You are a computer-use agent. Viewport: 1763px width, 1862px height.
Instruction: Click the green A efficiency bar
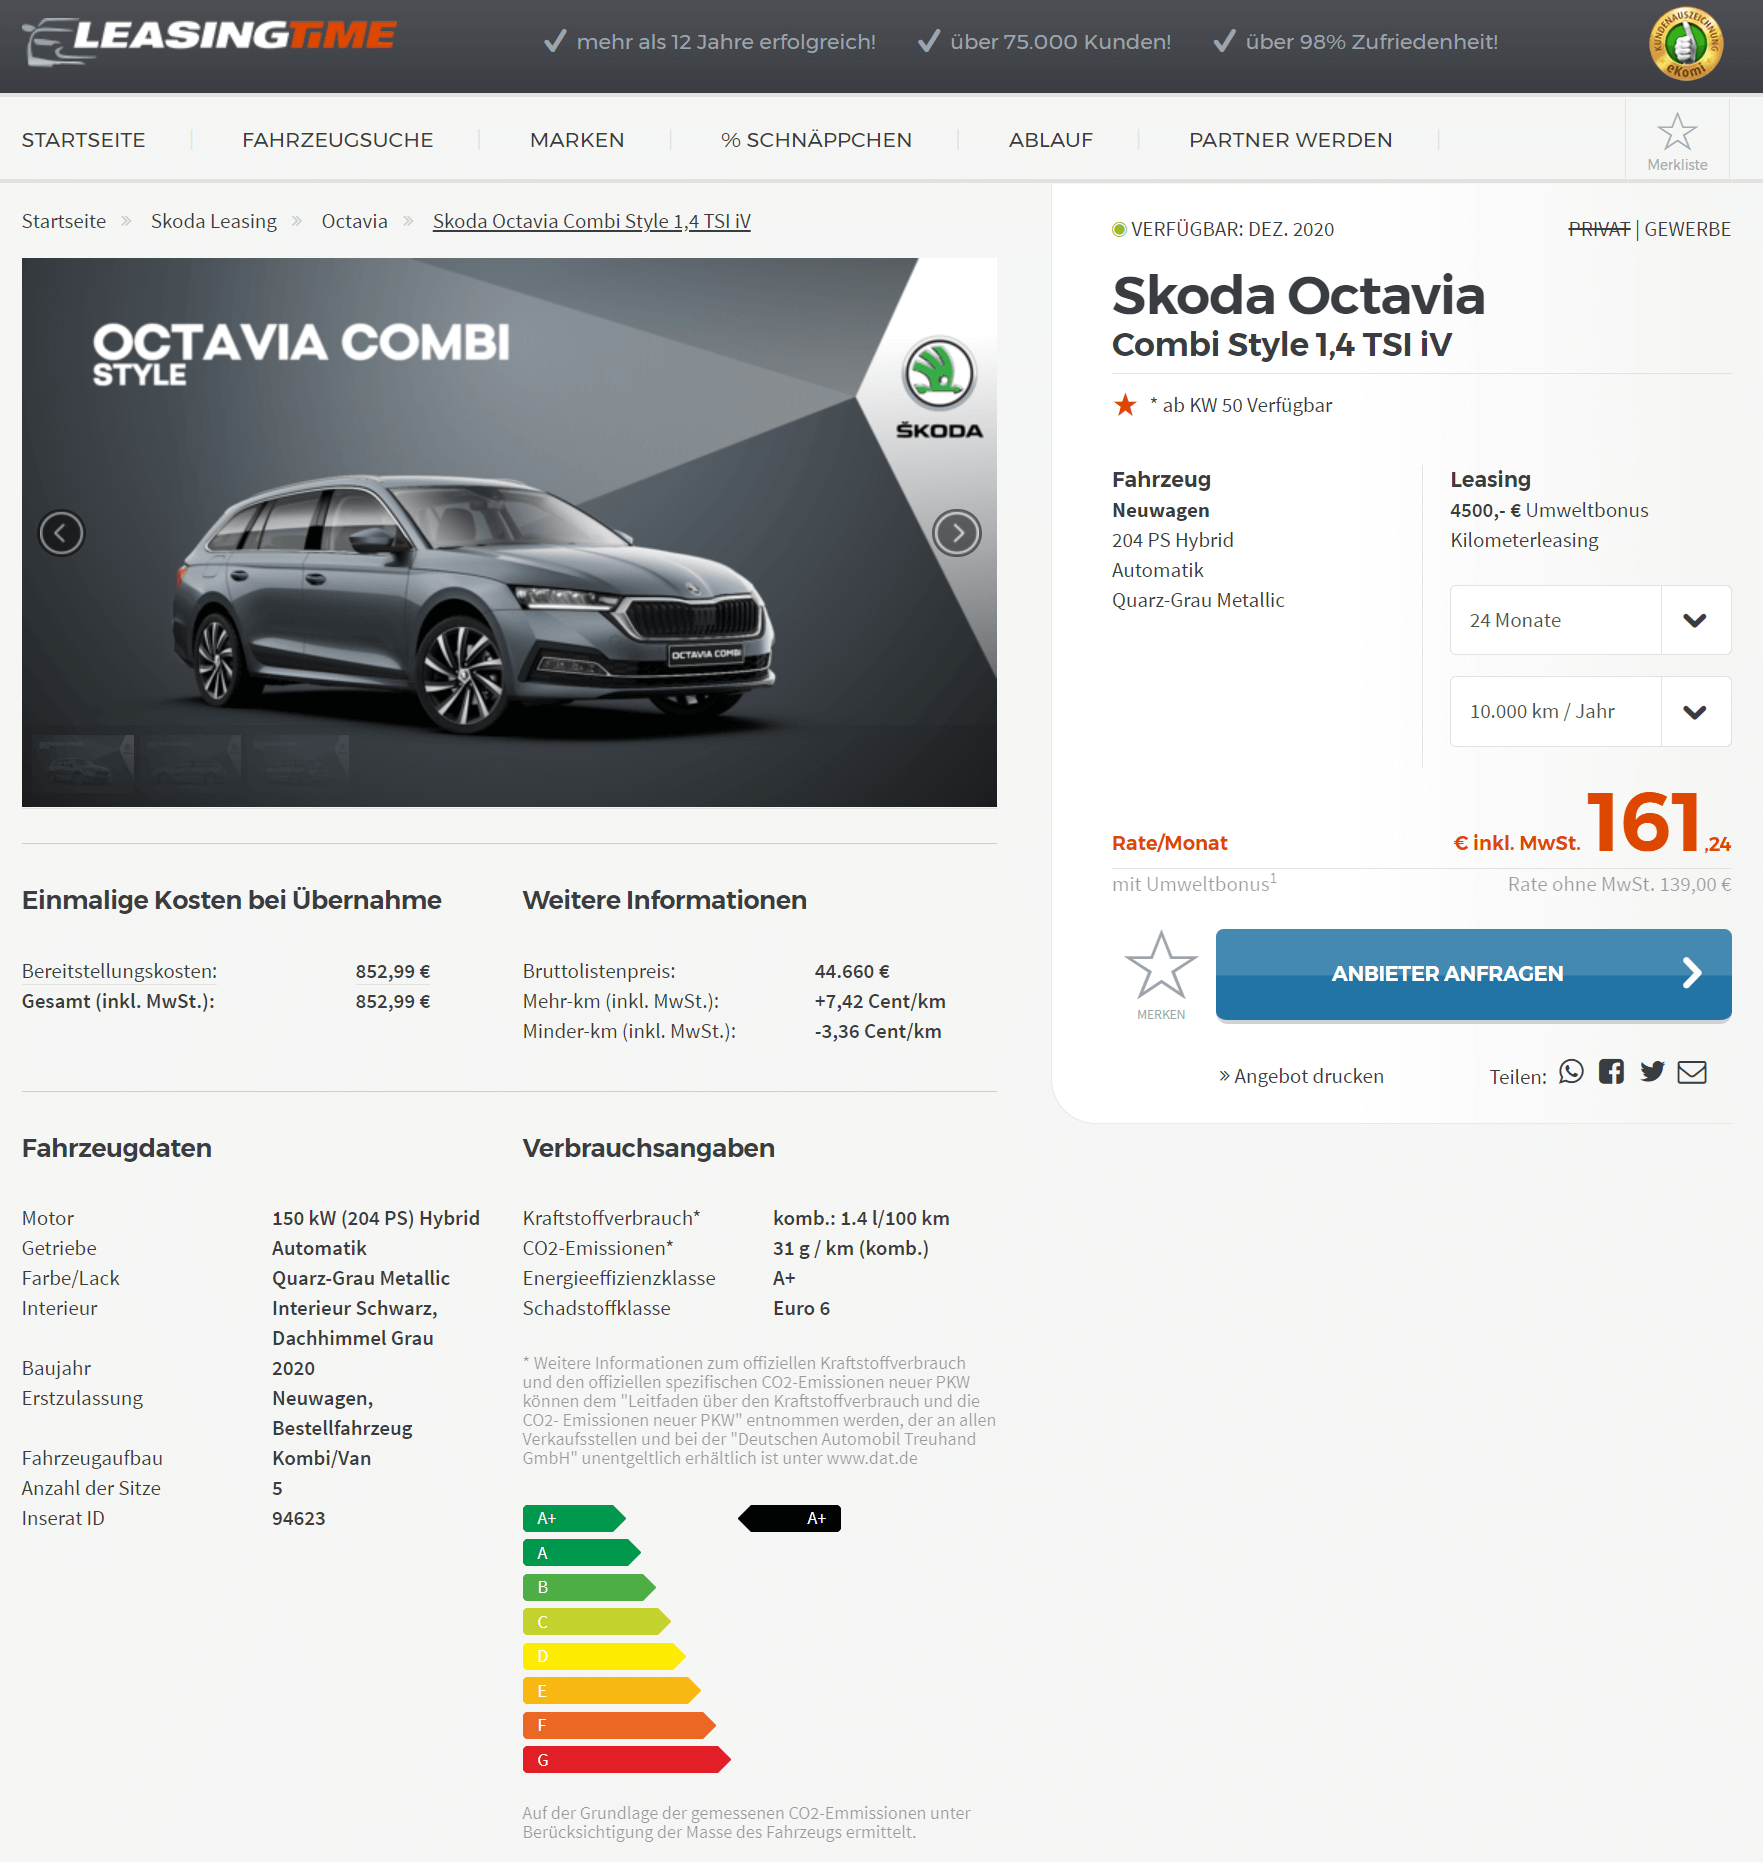tap(582, 1553)
